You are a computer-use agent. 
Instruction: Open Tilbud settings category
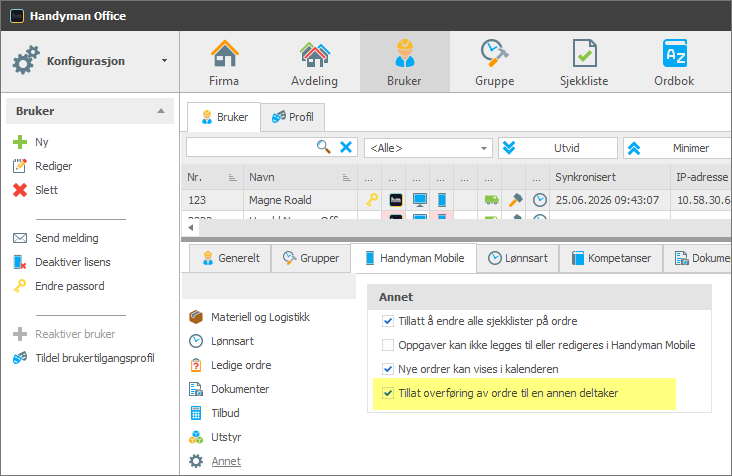pos(214,413)
